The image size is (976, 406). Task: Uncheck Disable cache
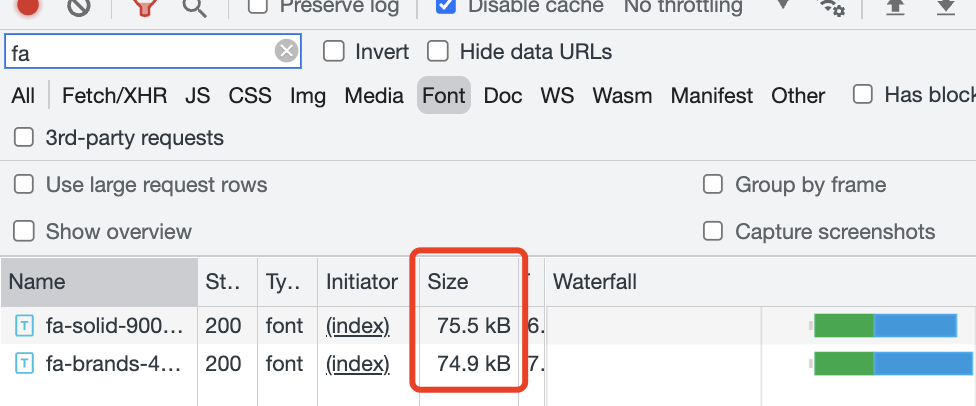[446, 6]
